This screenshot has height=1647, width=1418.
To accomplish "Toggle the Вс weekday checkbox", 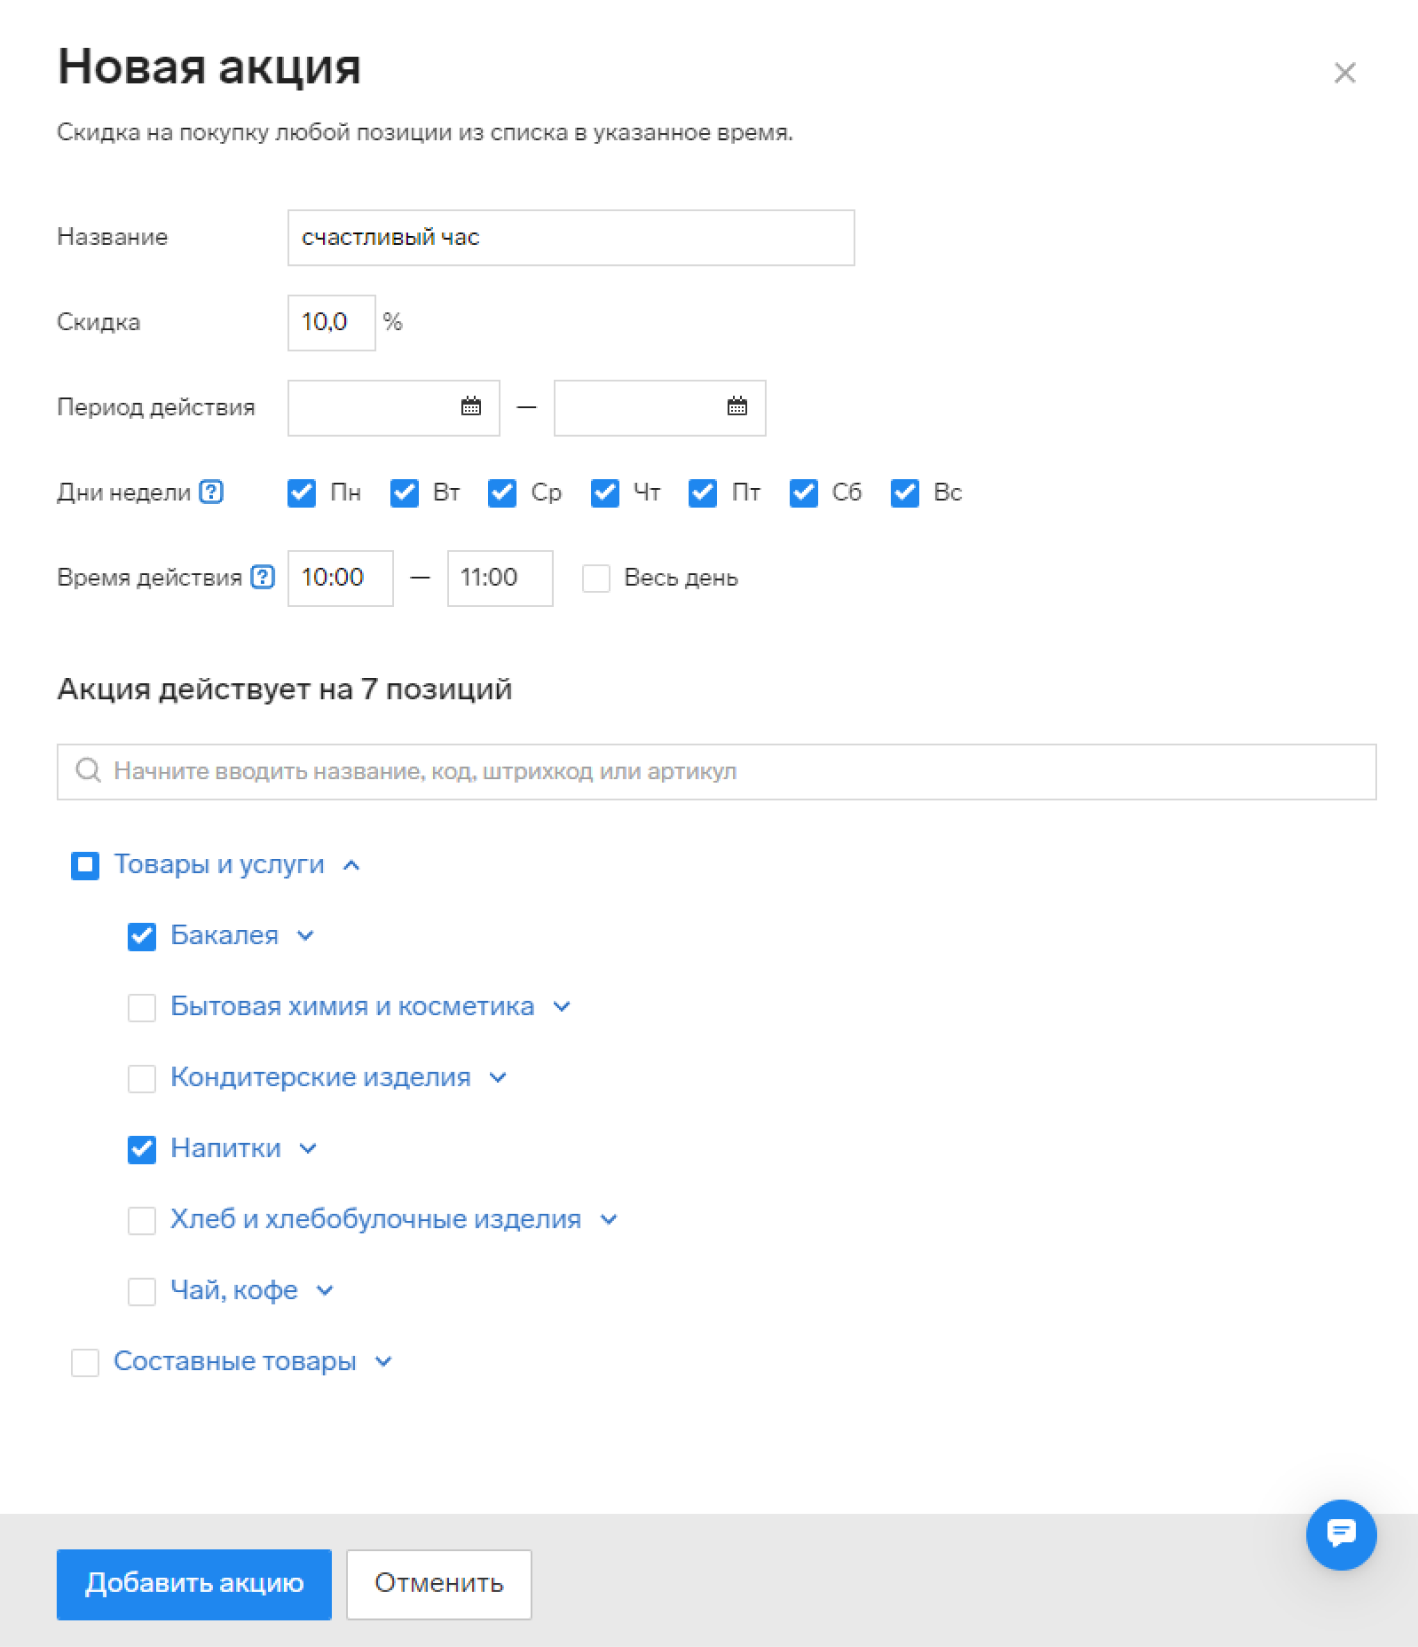I will coord(905,493).
